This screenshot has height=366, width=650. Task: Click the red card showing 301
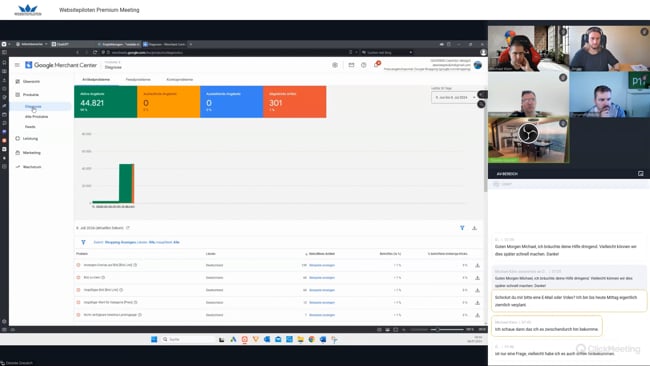point(295,102)
